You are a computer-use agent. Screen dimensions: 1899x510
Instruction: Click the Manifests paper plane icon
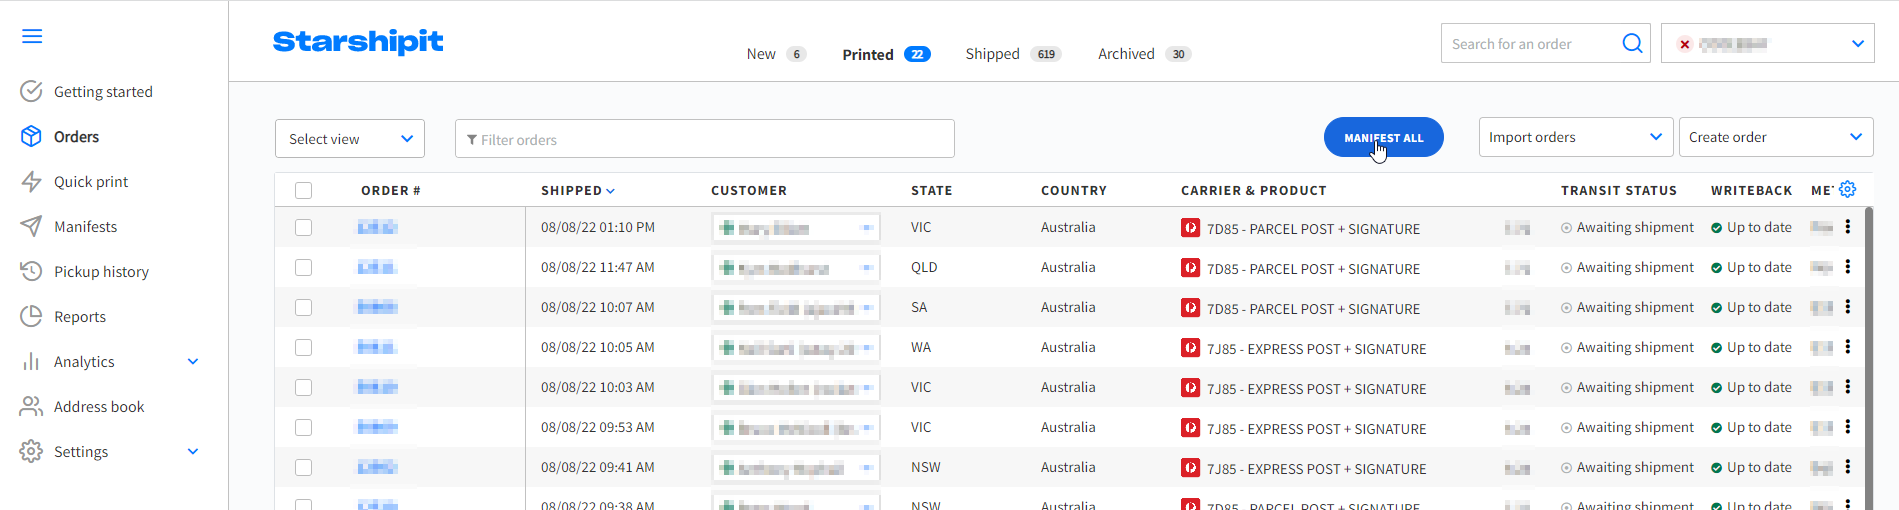coord(31,226)
